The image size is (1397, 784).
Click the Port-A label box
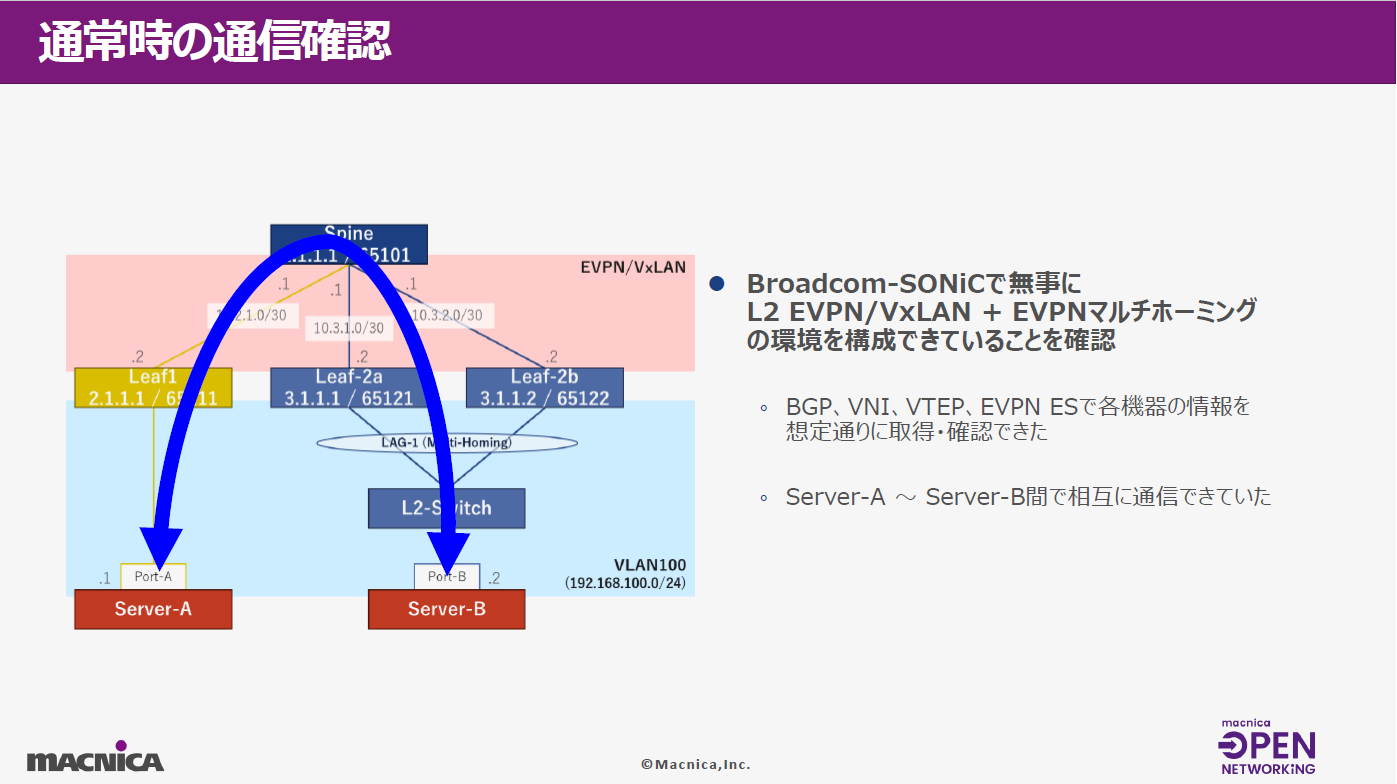click(153, 576)
